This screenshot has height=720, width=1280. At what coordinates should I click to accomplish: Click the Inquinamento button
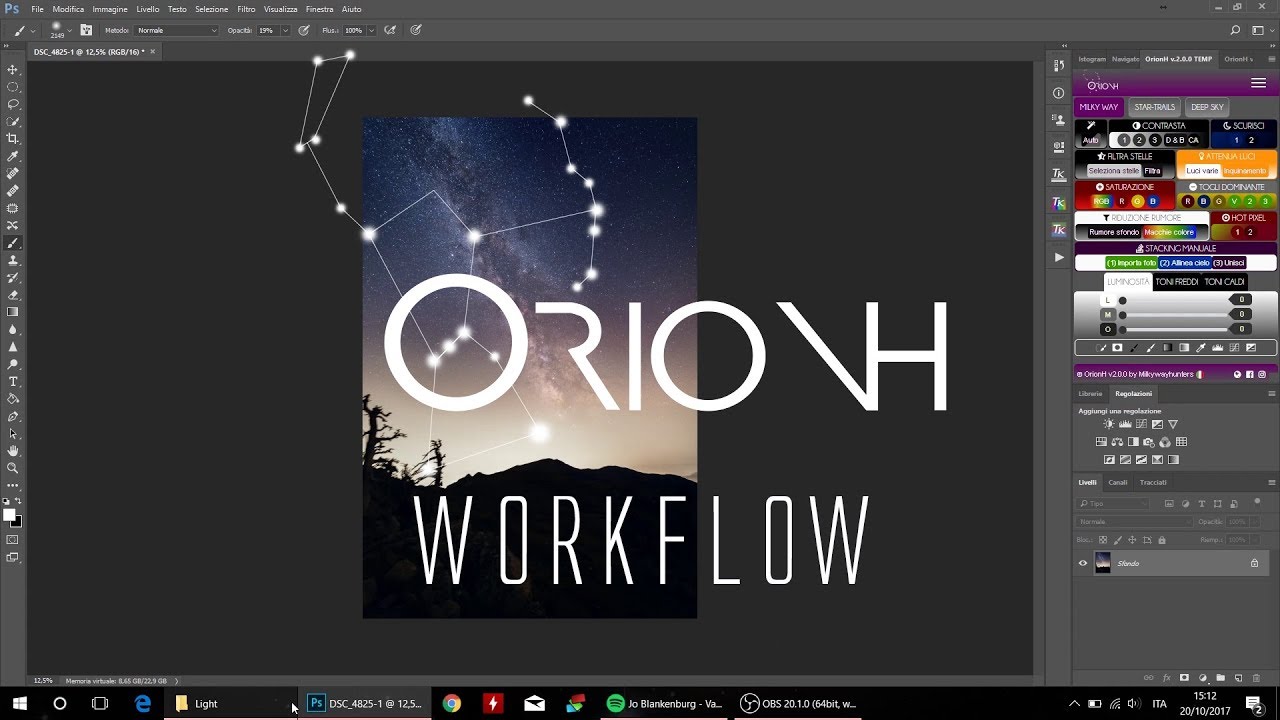[1245, 171]
